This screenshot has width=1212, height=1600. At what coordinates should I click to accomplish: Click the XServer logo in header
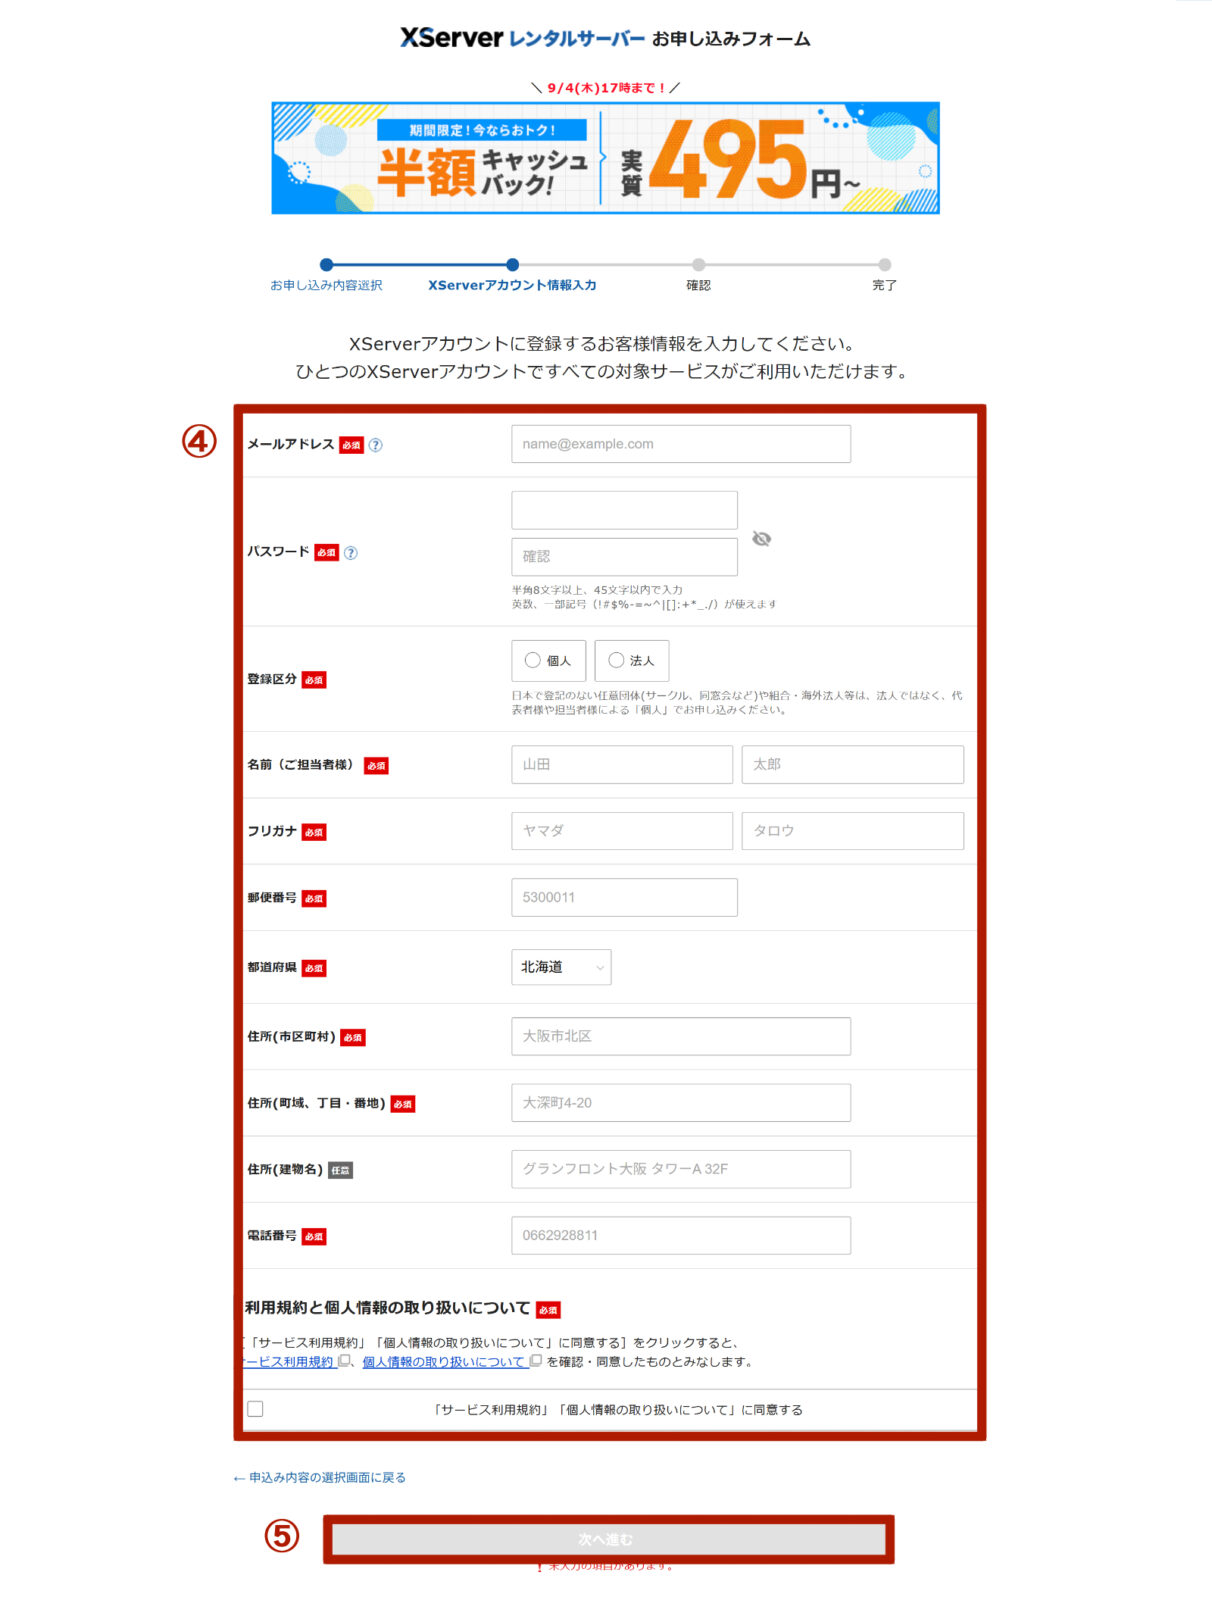451,38
